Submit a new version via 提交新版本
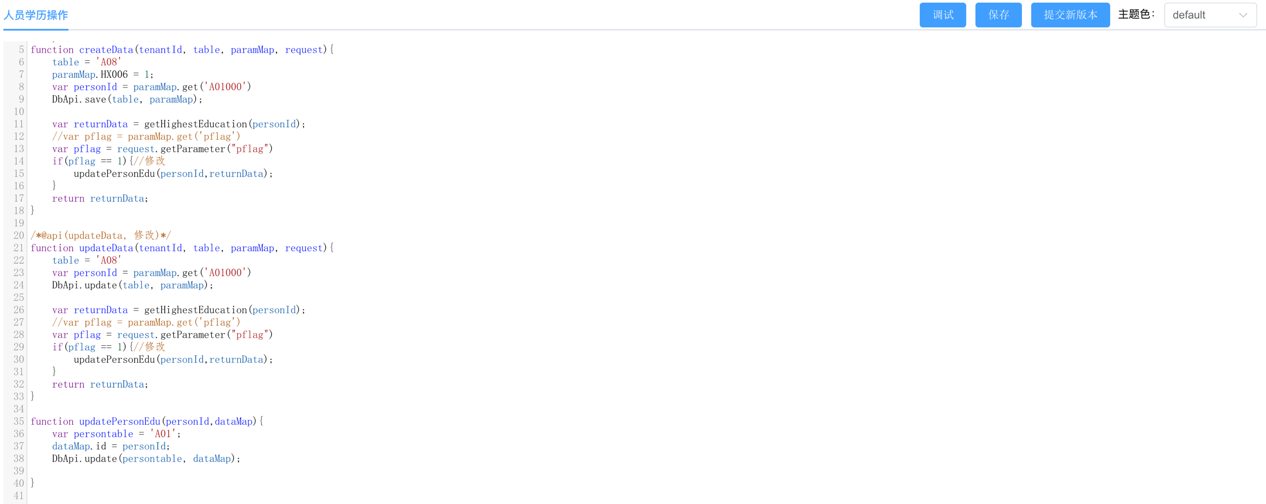 point(1069,15)
